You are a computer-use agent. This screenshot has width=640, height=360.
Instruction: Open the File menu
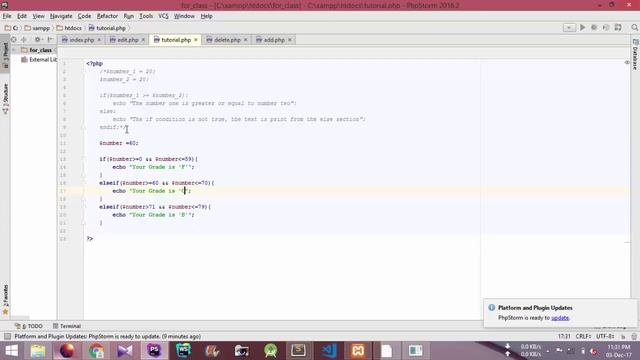[7, 16]
